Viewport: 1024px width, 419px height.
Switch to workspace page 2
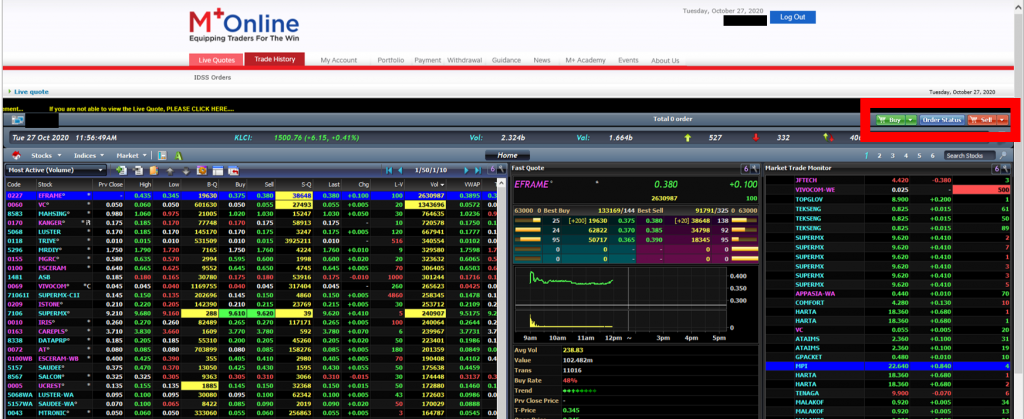[880, 155]
